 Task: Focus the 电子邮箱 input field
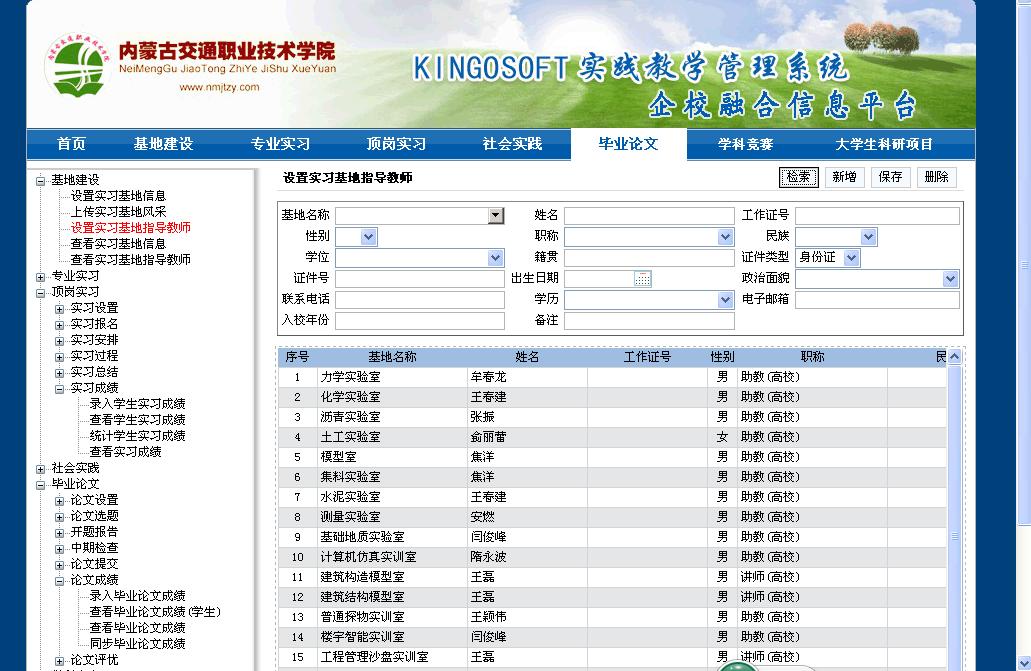pos(877,300)
